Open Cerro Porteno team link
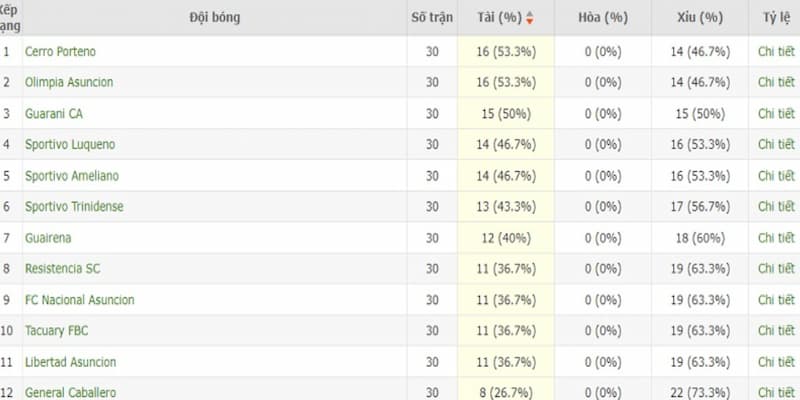 (x=60, y=51)
